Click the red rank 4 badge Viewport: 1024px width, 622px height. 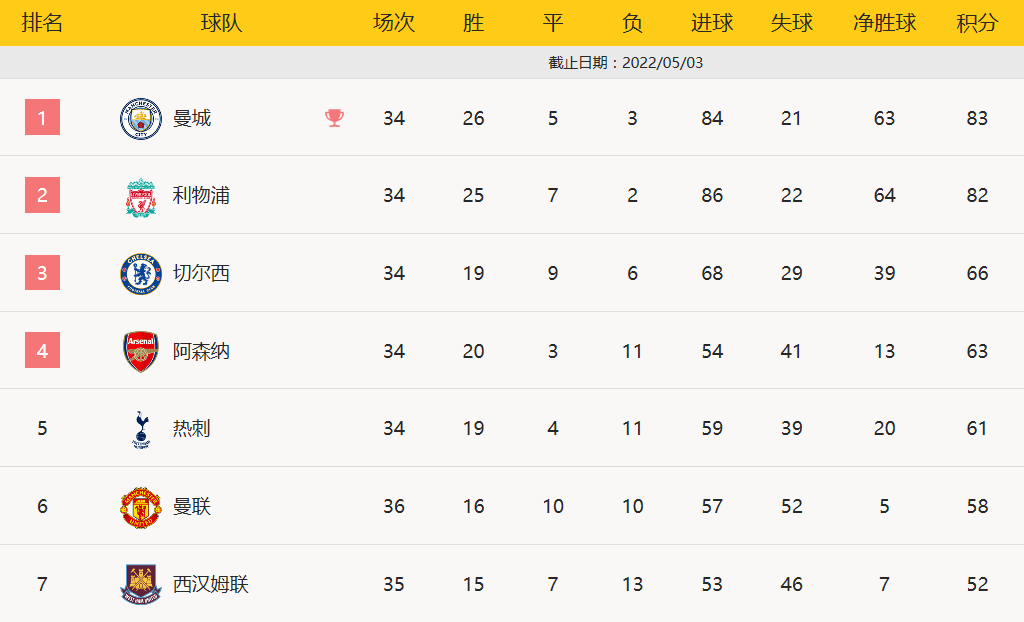coord(42,351)
